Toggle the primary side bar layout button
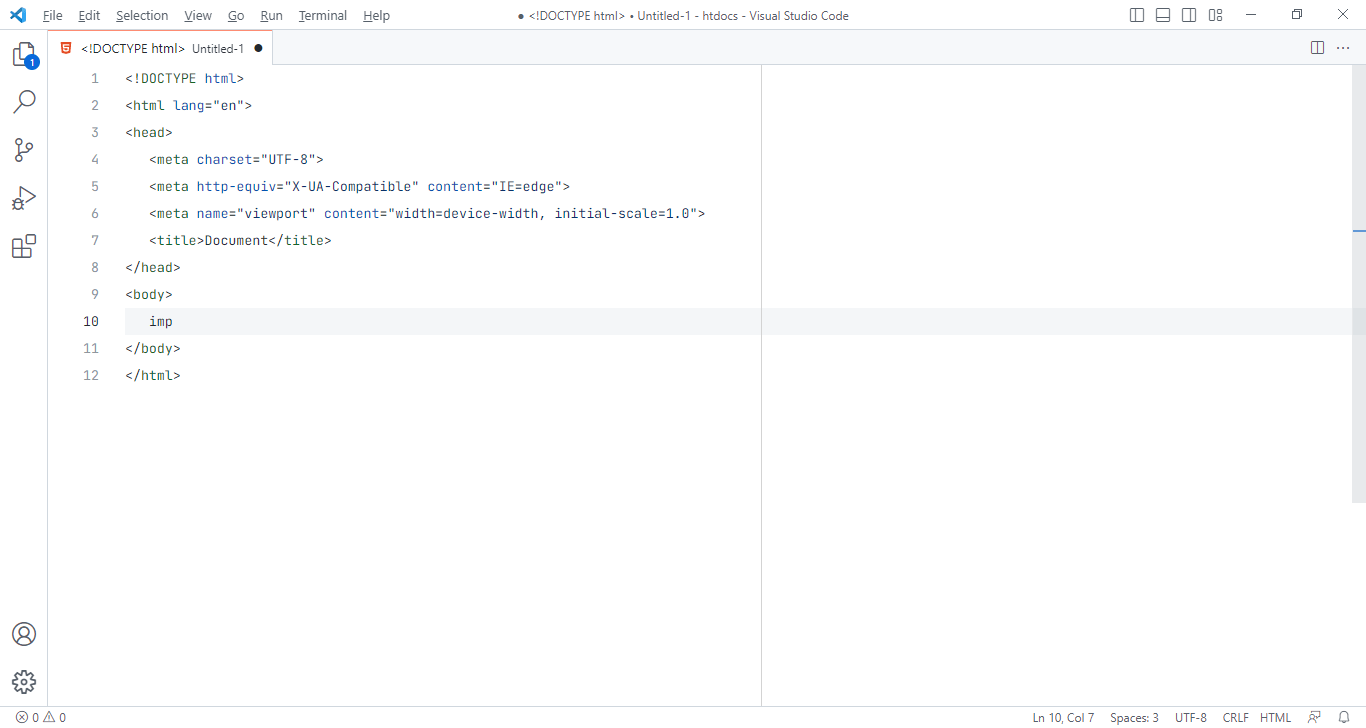The width and height of the screenshot is (1366, 728). click(1137, 15)
